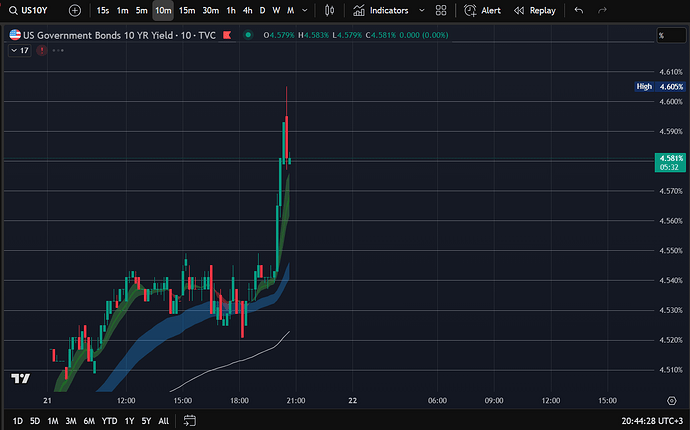Set date range to 1M

point(53,421)
